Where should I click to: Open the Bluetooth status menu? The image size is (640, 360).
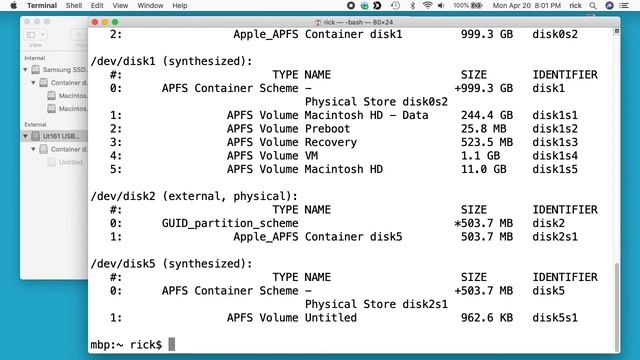pyautogui.click(x=413, y=6)
